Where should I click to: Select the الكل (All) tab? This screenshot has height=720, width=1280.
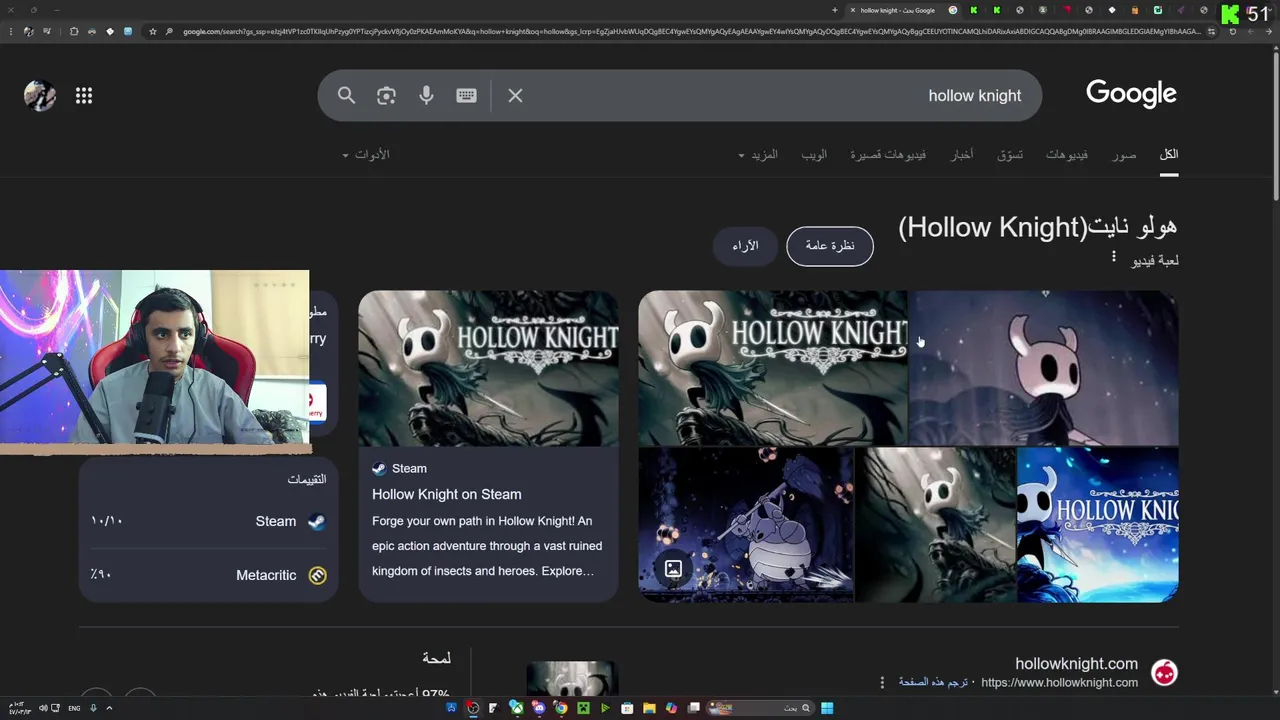click(1169, 154)
